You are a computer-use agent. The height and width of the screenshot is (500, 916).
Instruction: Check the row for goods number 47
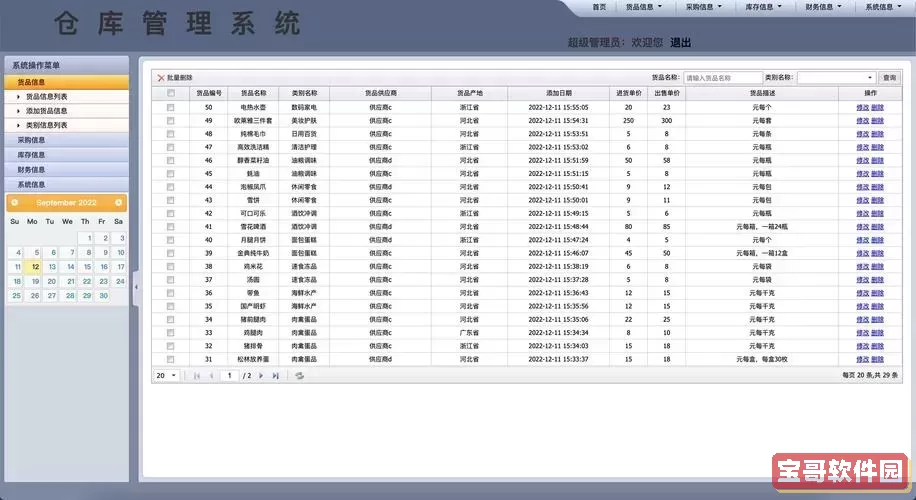click(171, 147)
